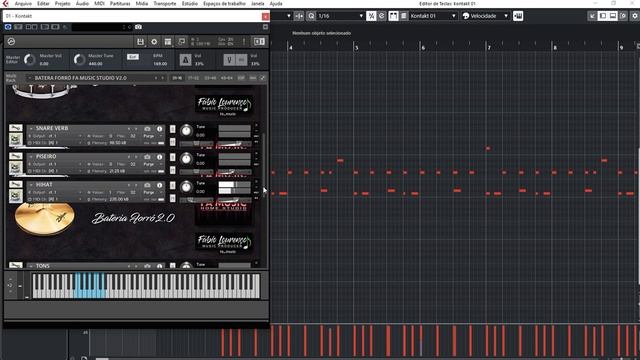Select the 49-64 rack page tab
Viewport: 640px width, 360px height.
pos(227,78)
